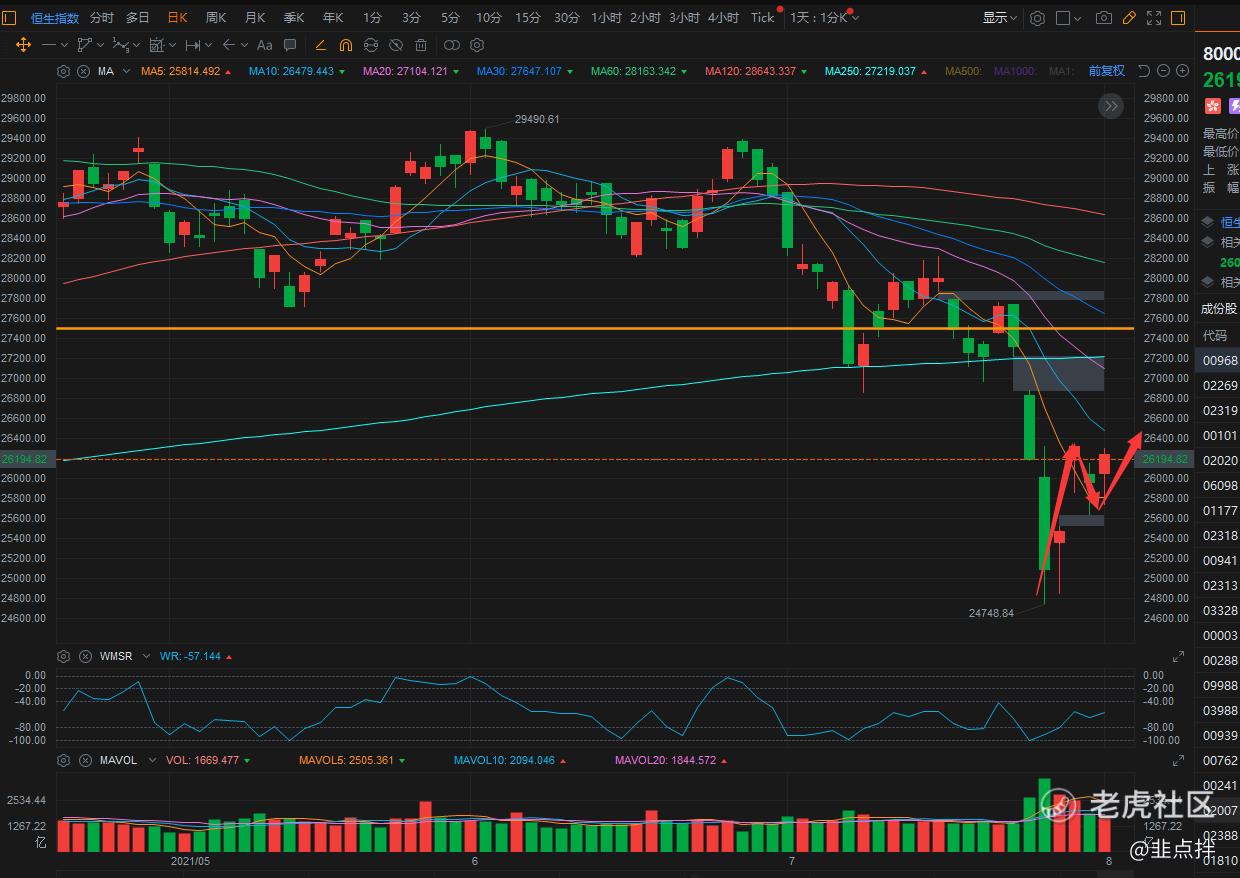The height and width of the screenshot is (878, 1240).
Task: Remove the MAVOL indicator
Action: tap(83, 760)
